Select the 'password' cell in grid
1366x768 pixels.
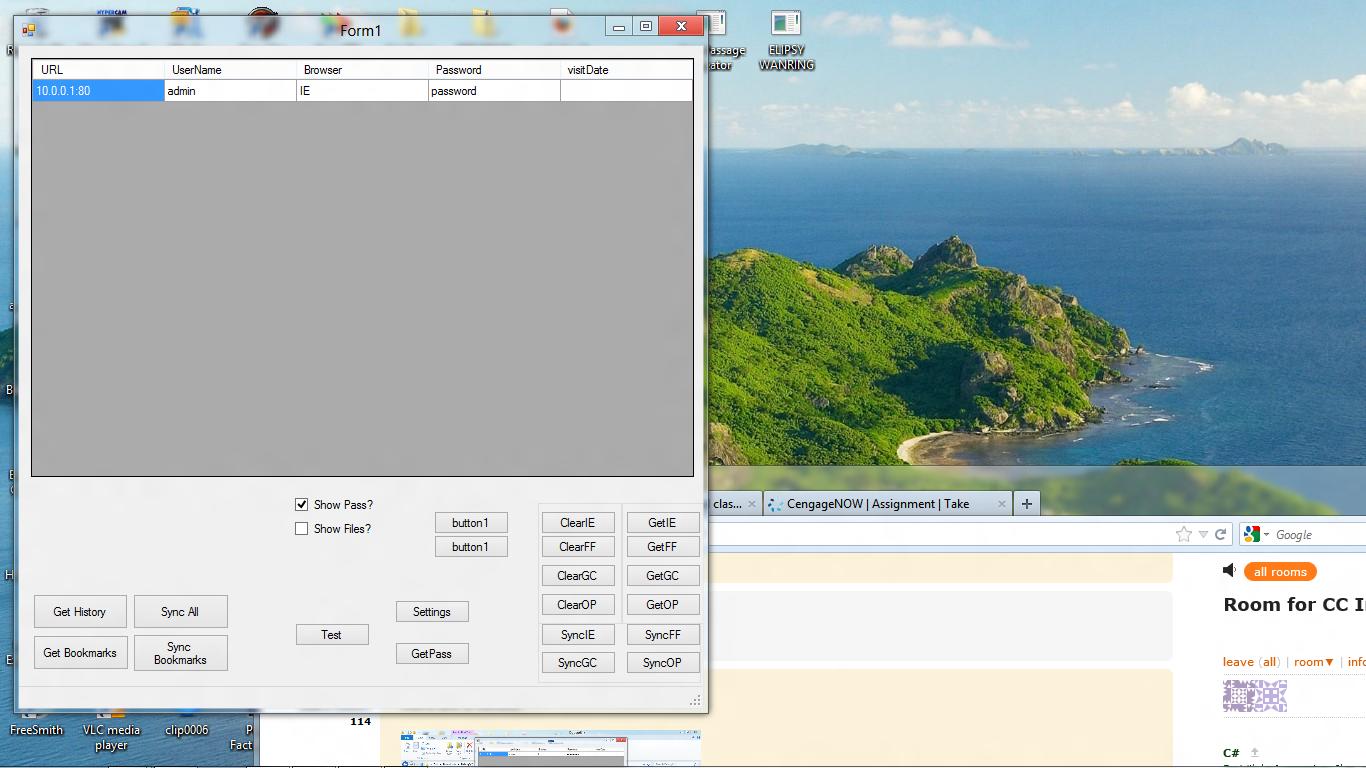pyautogui.click(x=494, y=91)
